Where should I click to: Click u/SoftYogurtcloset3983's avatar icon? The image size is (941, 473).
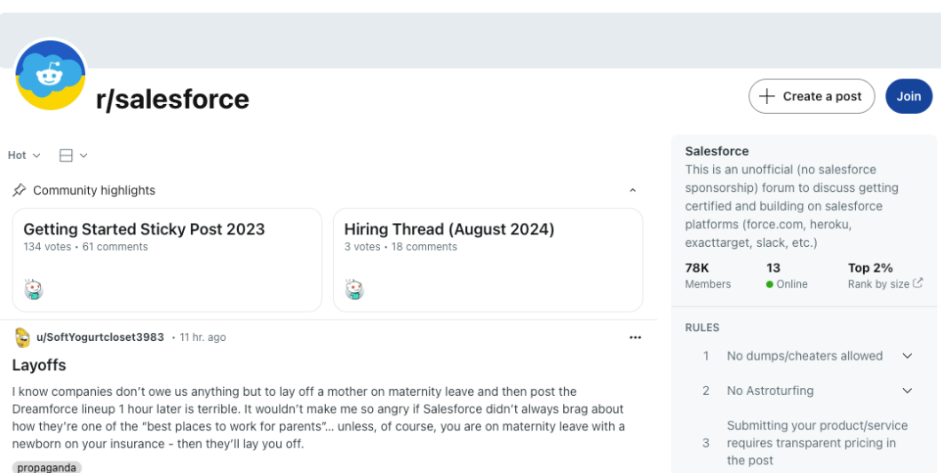[22, 337]
